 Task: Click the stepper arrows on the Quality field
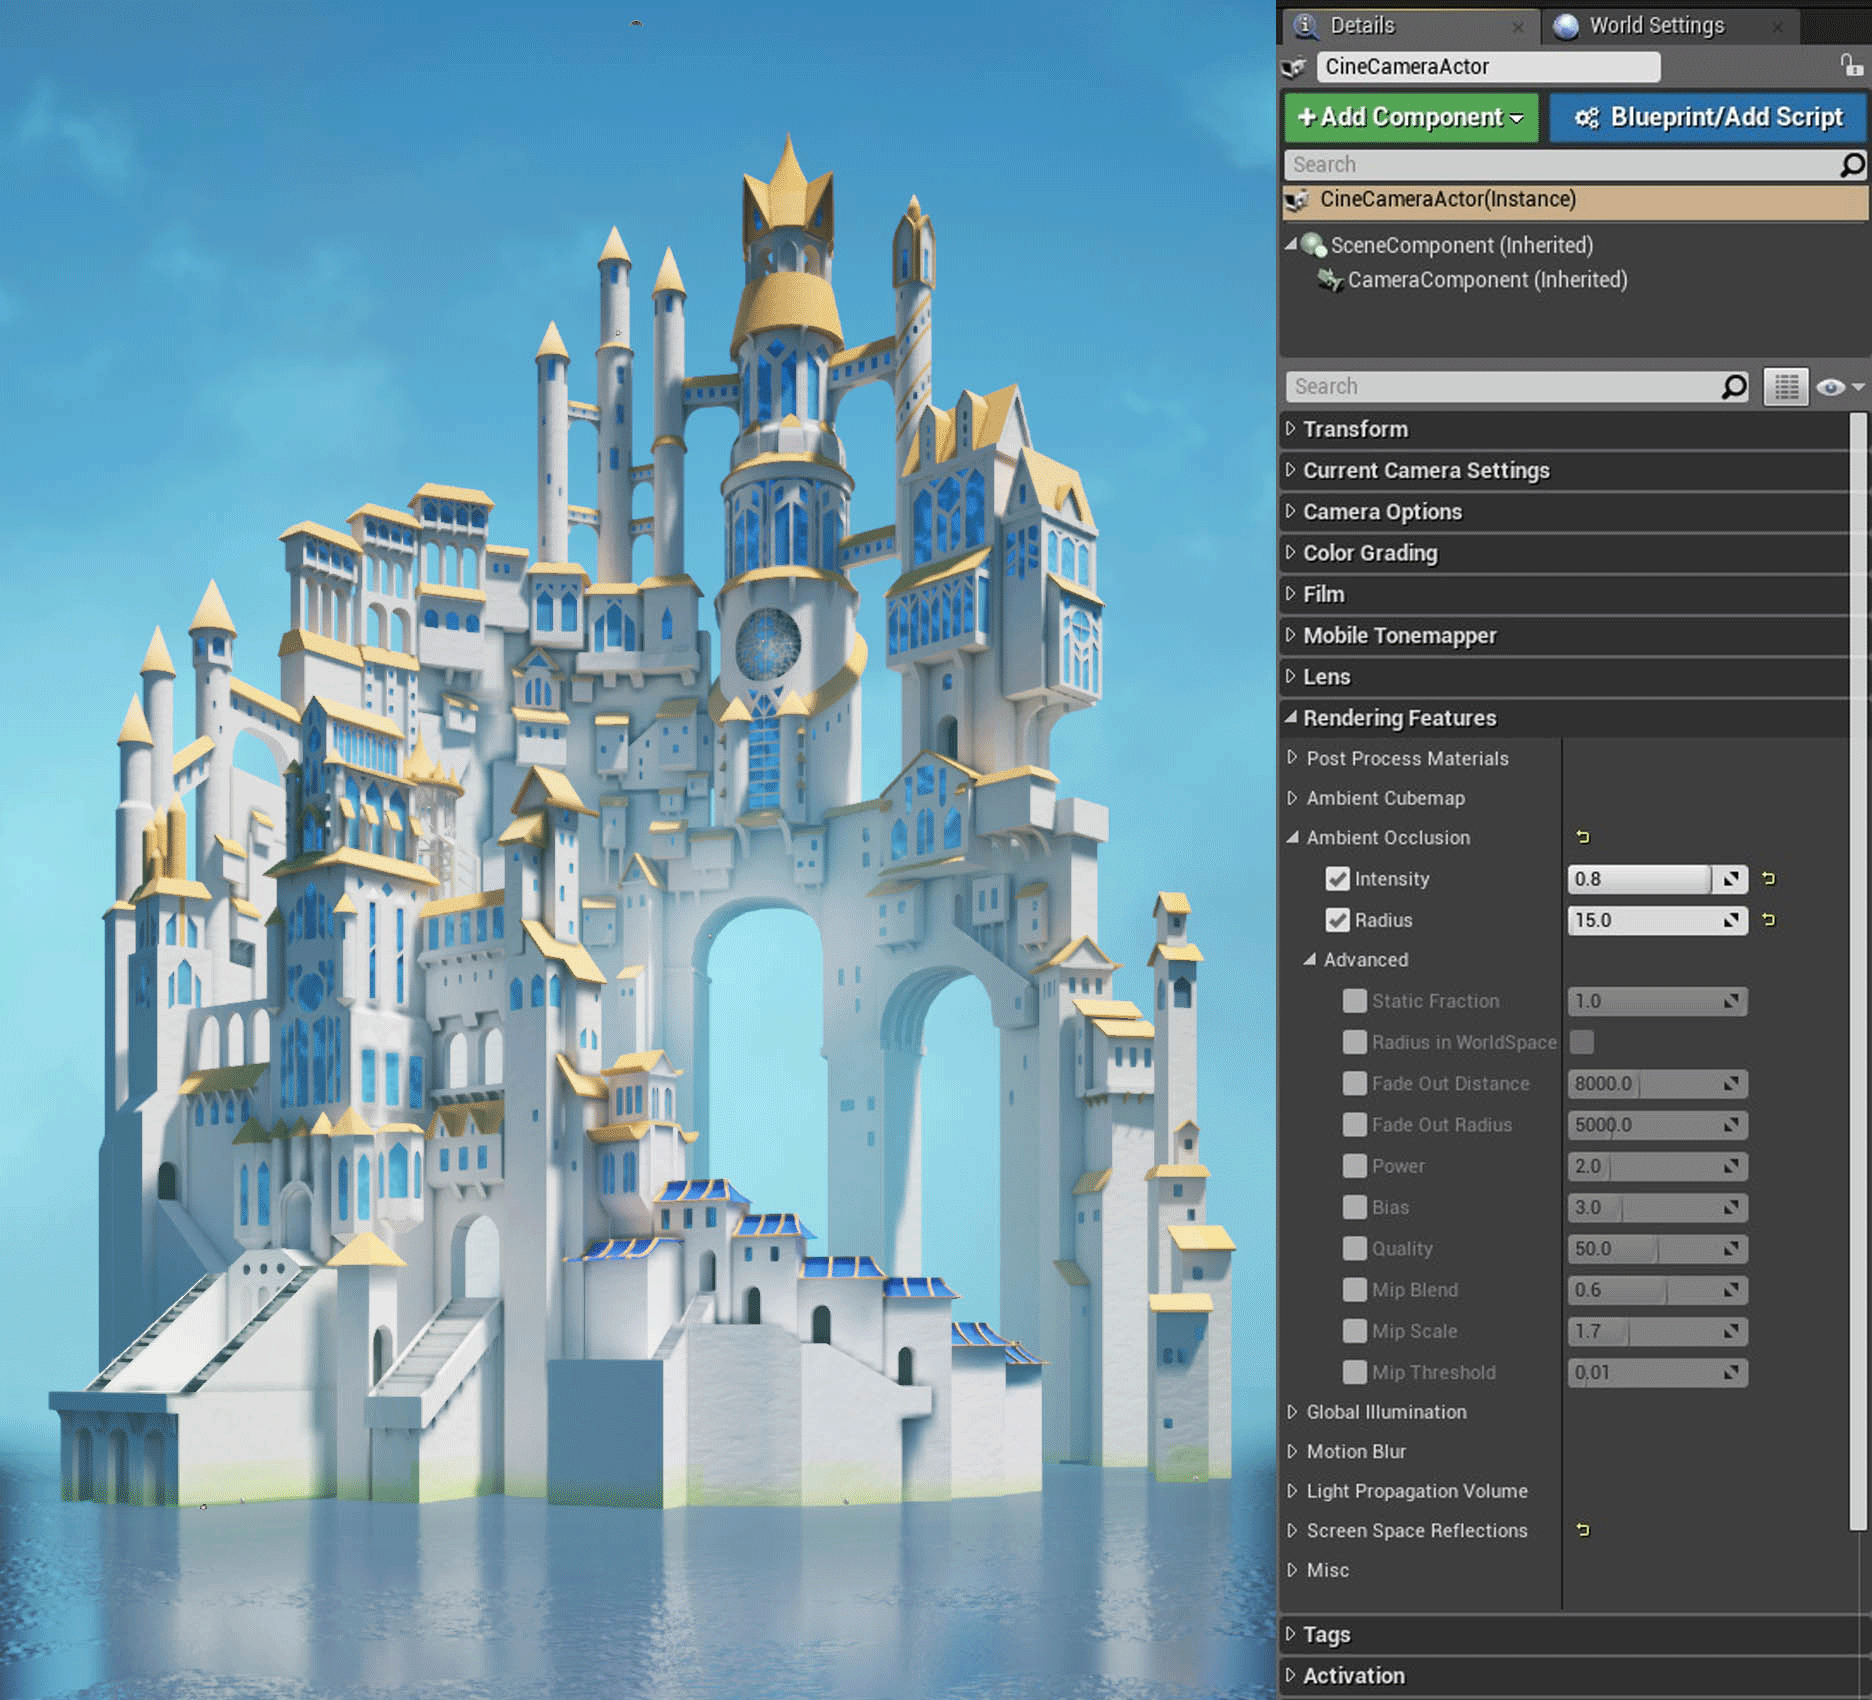pyautogui.click(x=1731, y=1248)
